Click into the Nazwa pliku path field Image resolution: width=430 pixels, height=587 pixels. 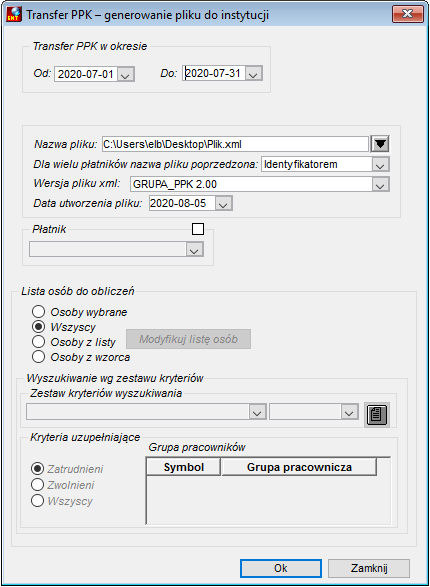(235, 144)
